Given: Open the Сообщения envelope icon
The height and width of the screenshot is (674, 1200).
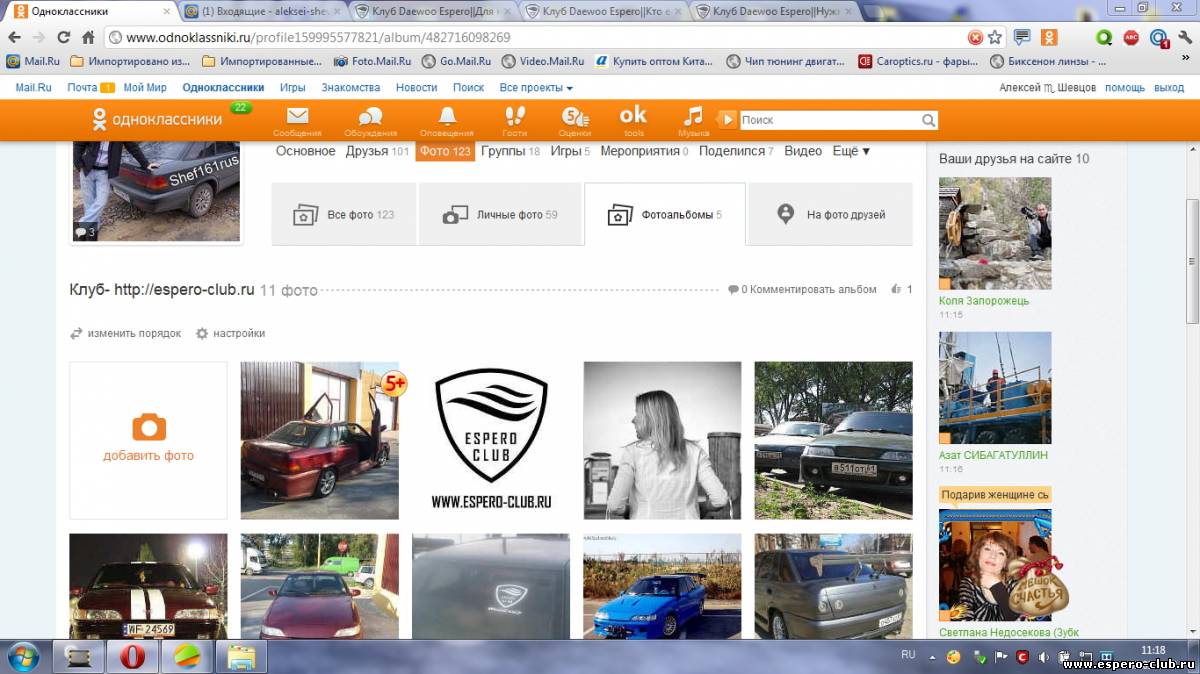Looking at the screenshot, I should click(297, 117).
